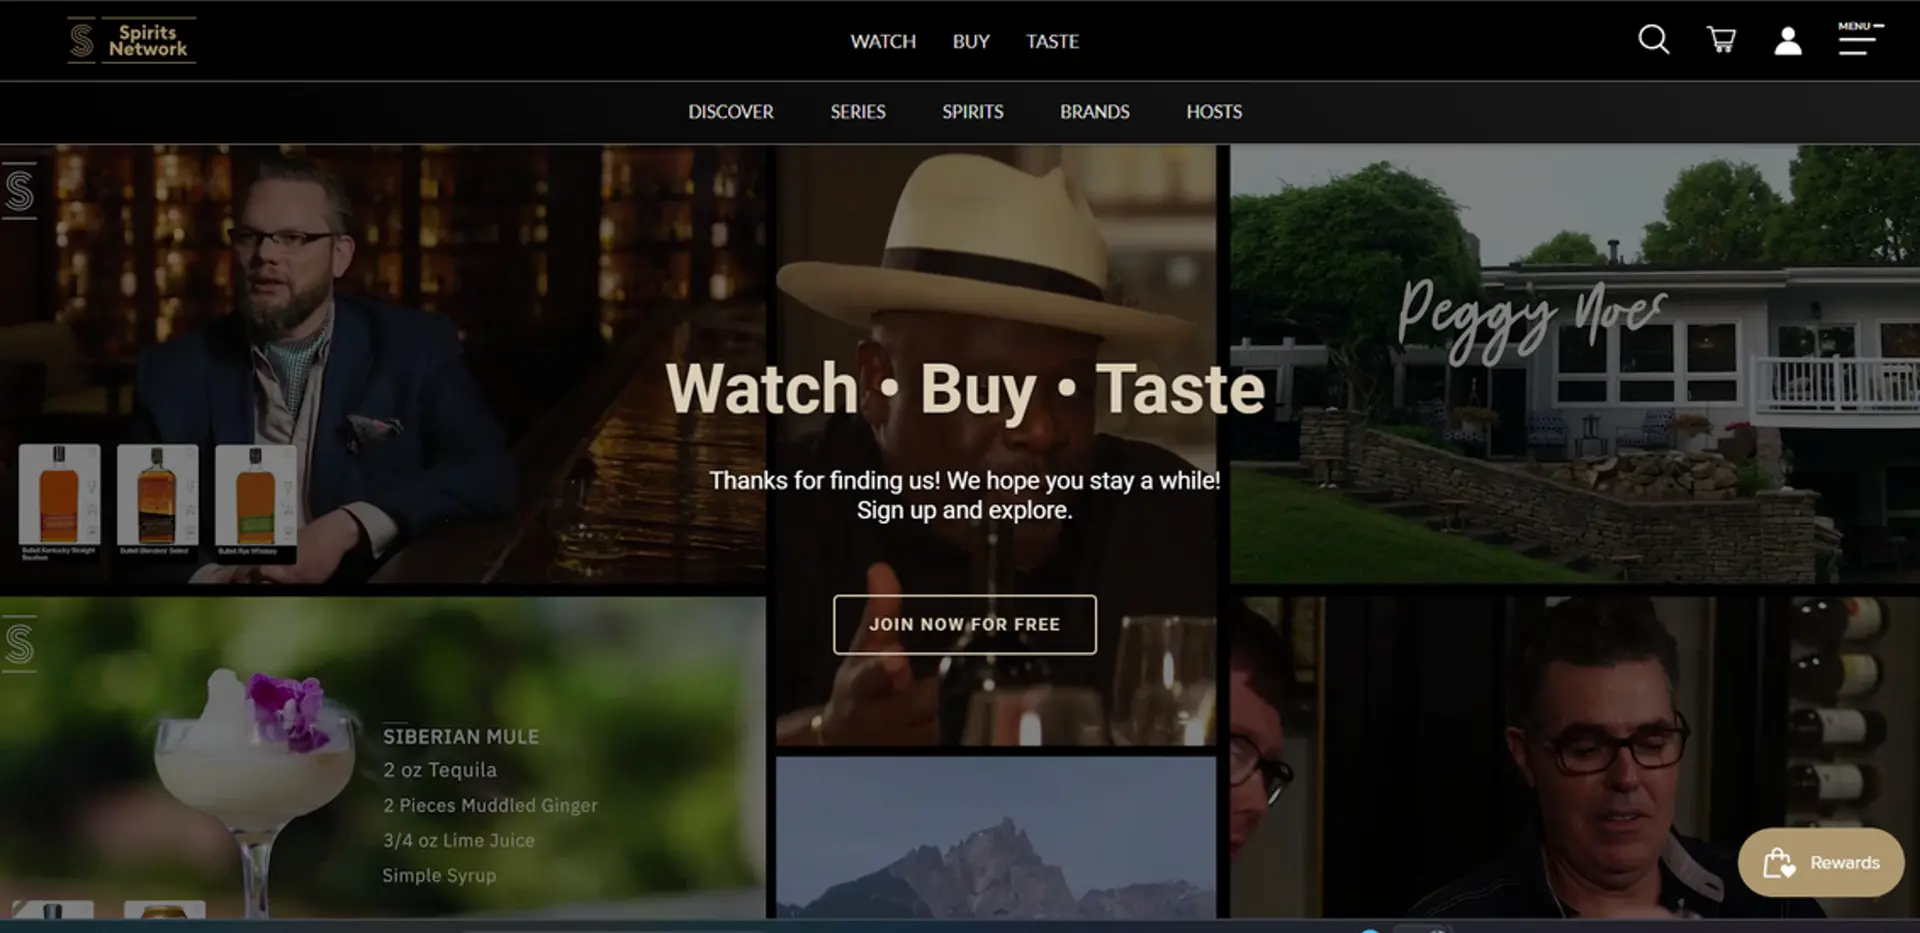Viewport: 1920px width, 933px height.
Task: Open the man with wine bottles video tile
Action: point(1575,757)
